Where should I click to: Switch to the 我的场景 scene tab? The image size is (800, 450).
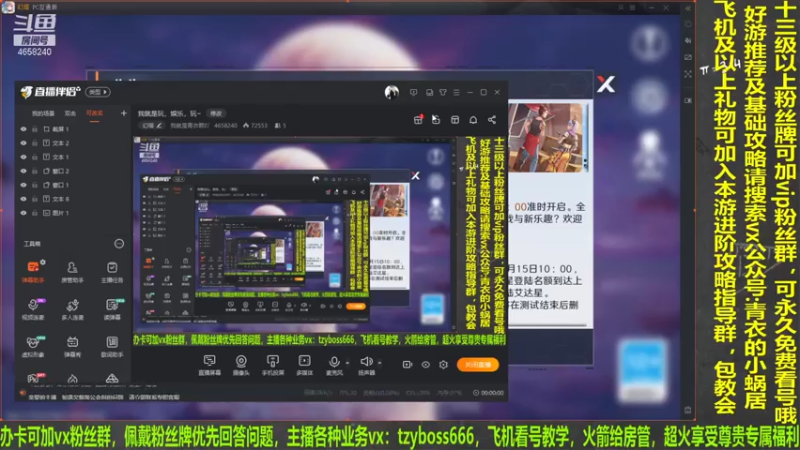click(x=43, y=113)
